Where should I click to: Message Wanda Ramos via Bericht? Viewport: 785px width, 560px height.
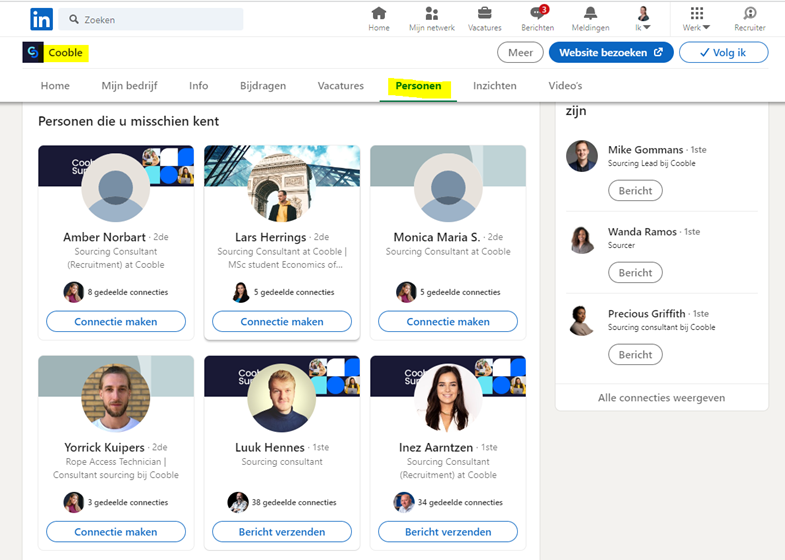pos(635,273)
